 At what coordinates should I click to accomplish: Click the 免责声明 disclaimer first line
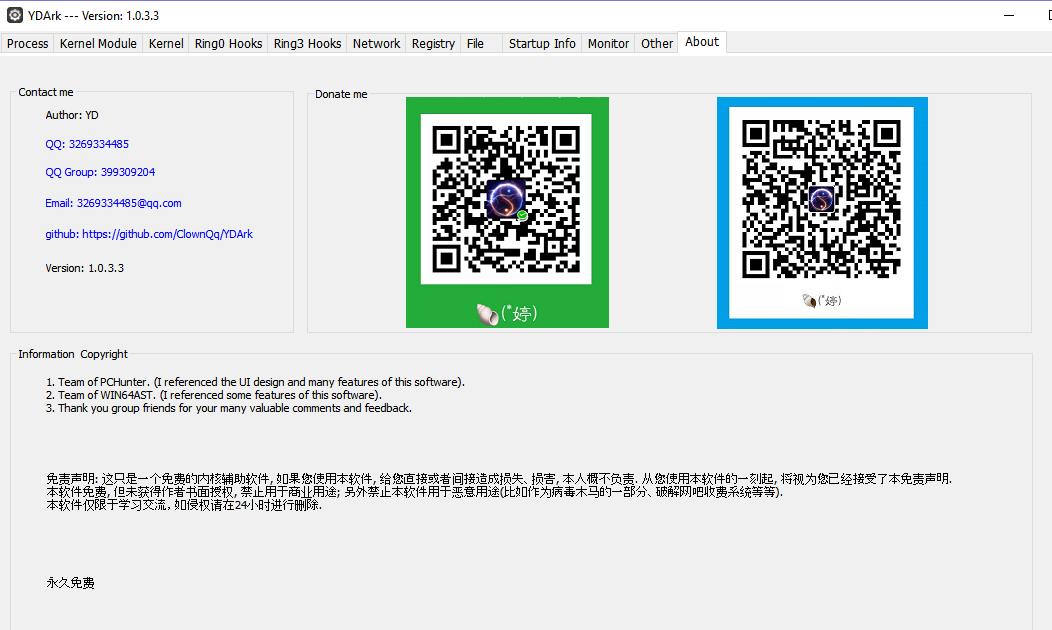click(x=499, y=479)
